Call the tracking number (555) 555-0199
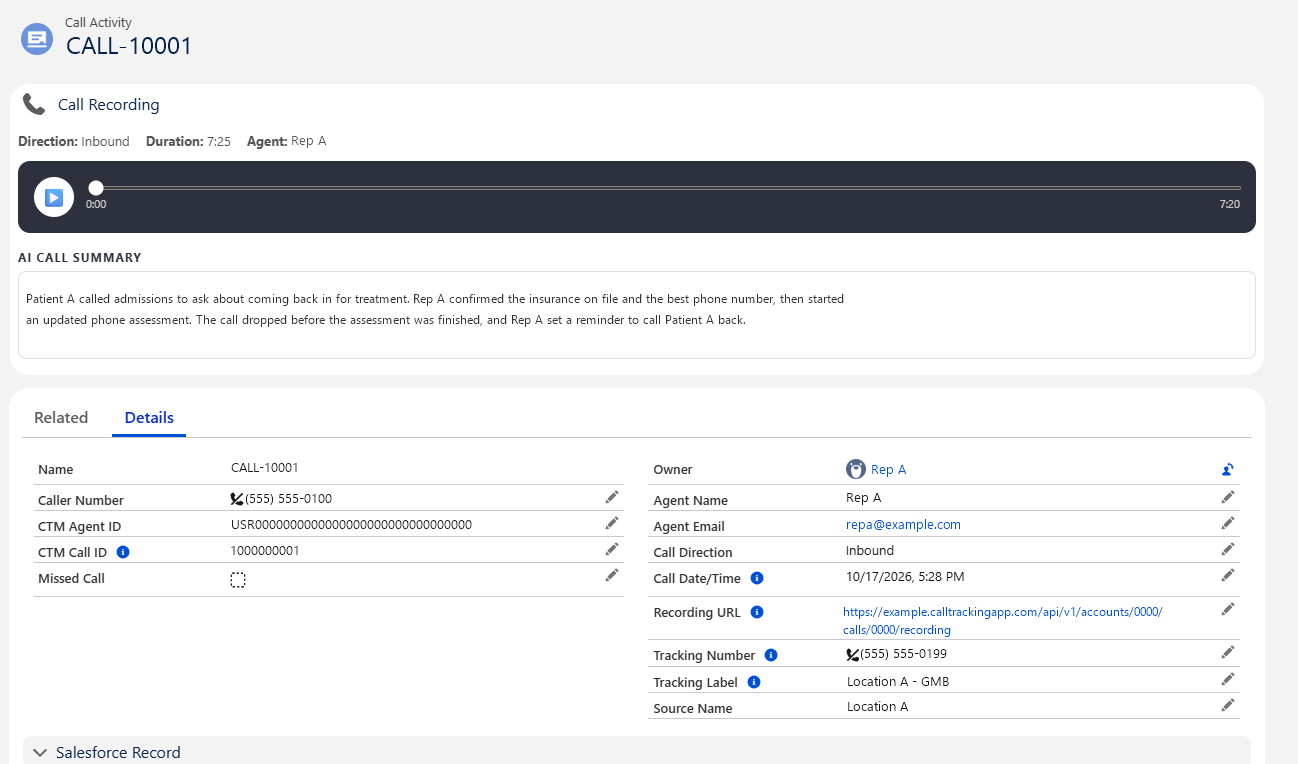This screenshot has width=1298, height=764. 896,654
